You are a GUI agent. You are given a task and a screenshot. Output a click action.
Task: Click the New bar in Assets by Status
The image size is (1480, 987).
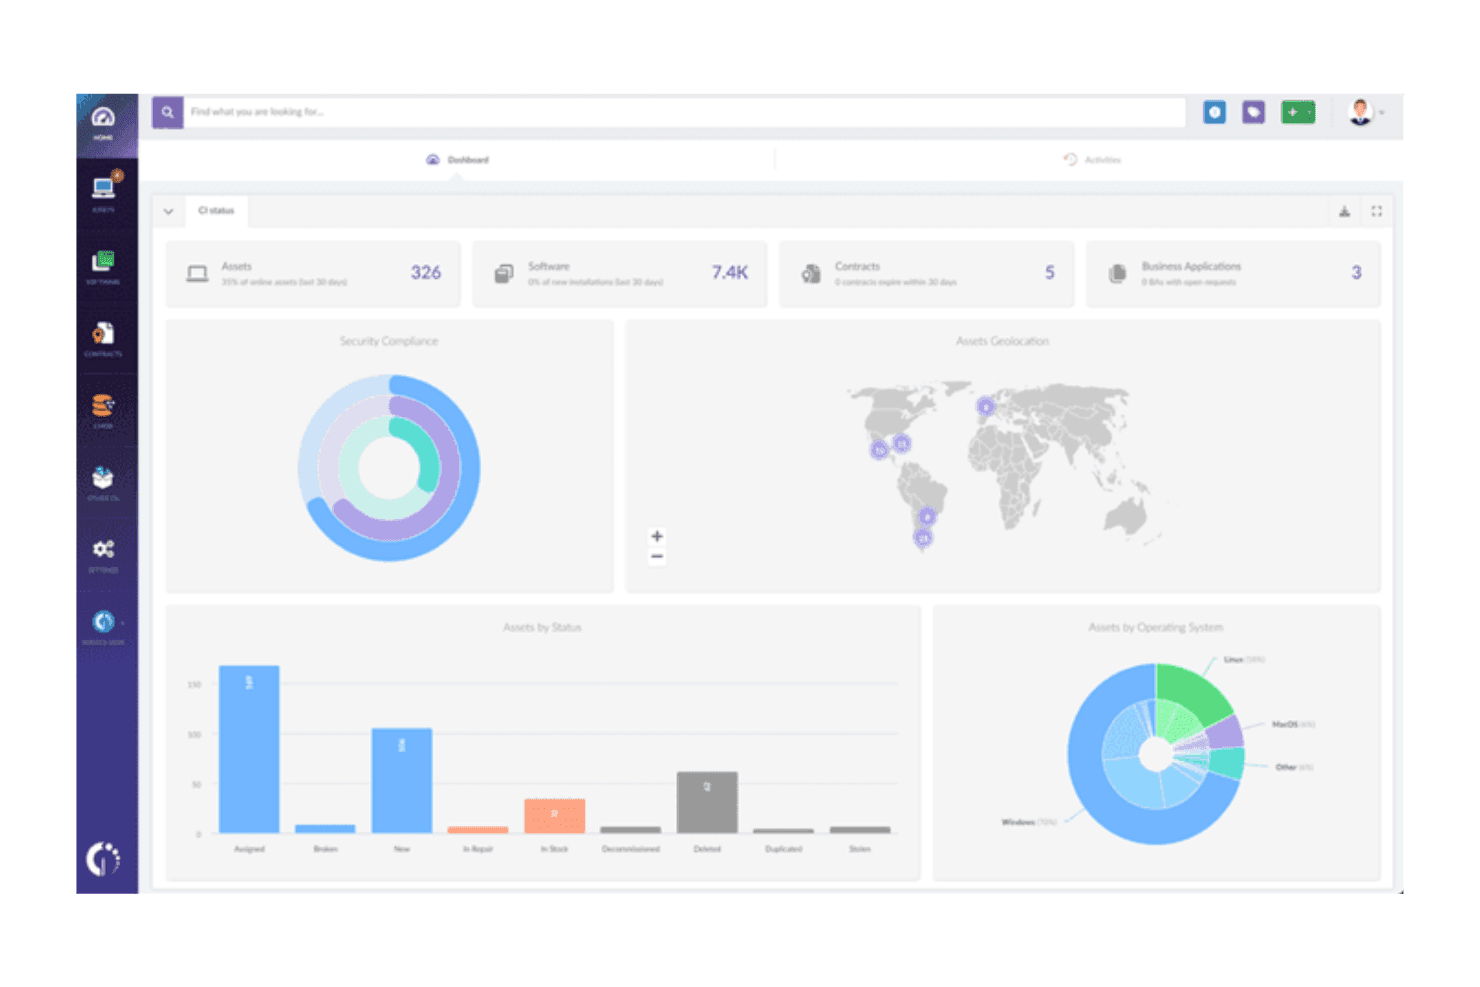(x=402, y=780)
